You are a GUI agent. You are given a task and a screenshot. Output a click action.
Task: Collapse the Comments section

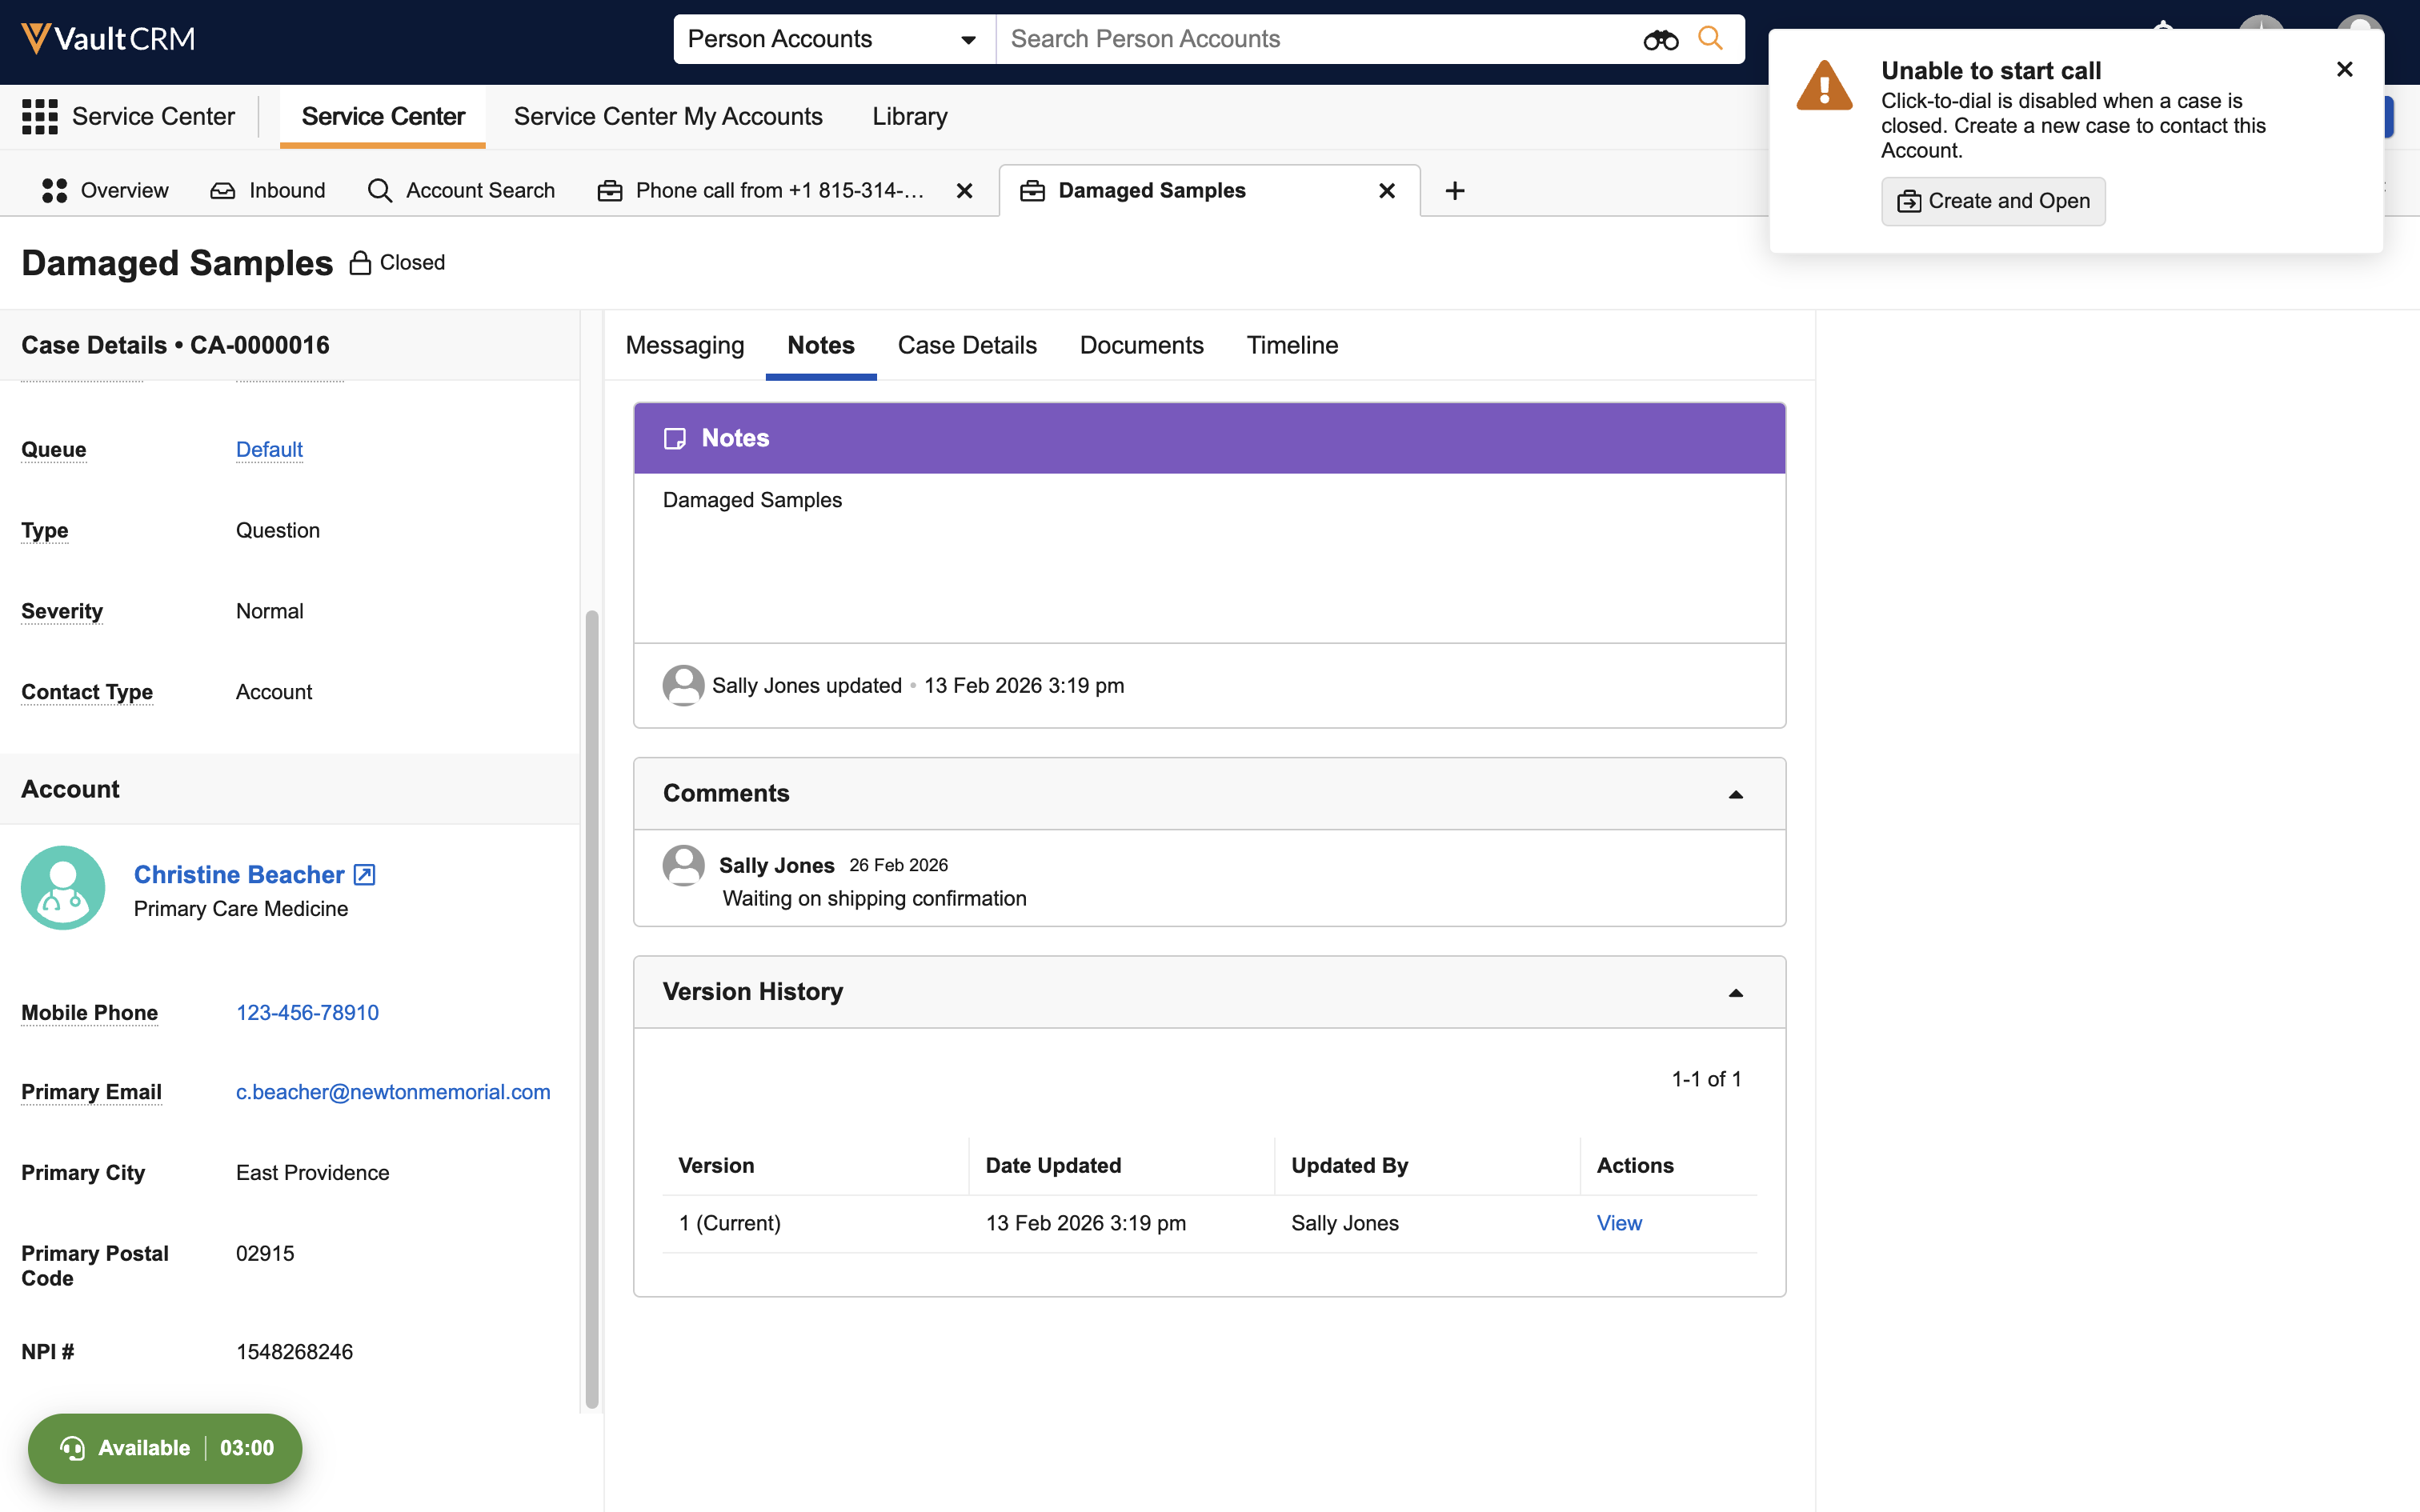[1735, 794]
